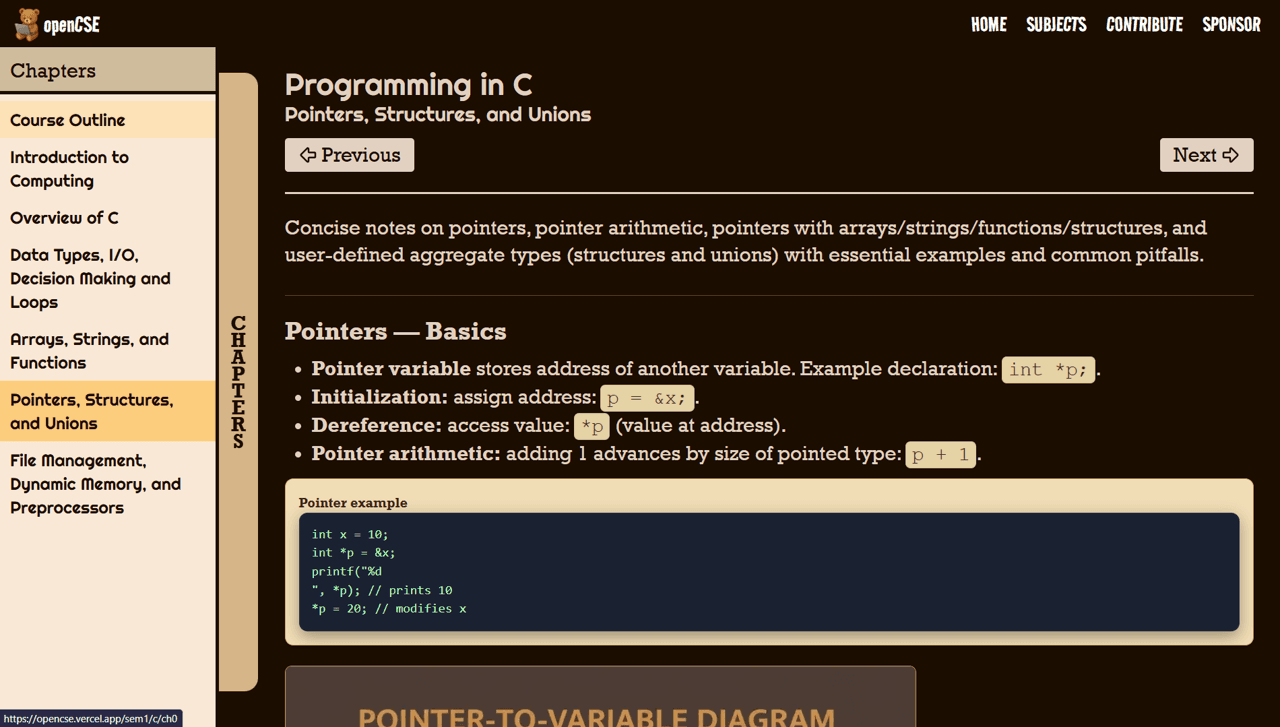Open the CONTRIBUTE page
Viewport: 1280px width, 727px height.
point(1144,24)
